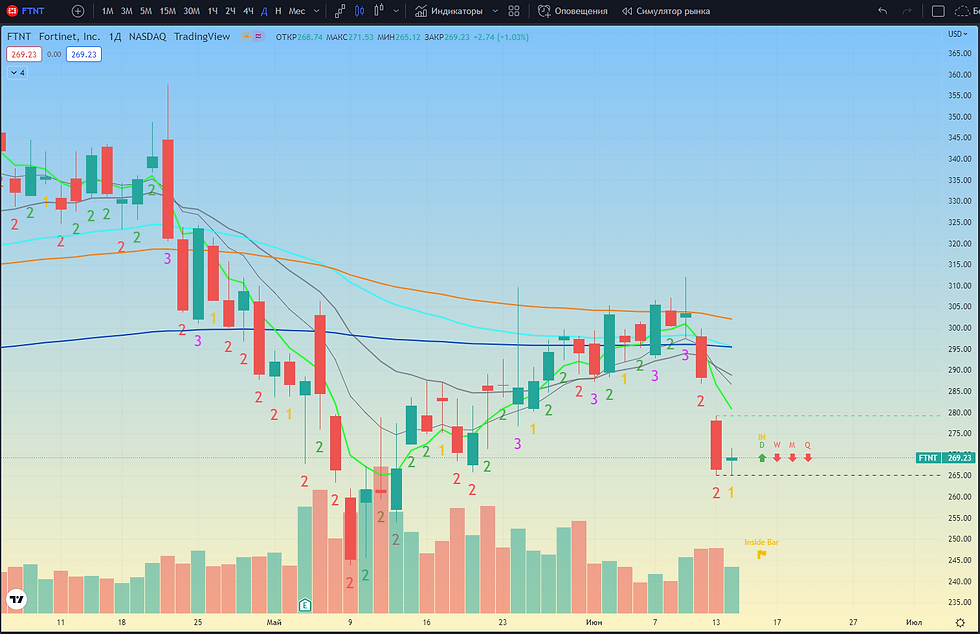980x634 pixels.
Task: Click the ЗАКР 269.23 close value
Action: point(457,37)
